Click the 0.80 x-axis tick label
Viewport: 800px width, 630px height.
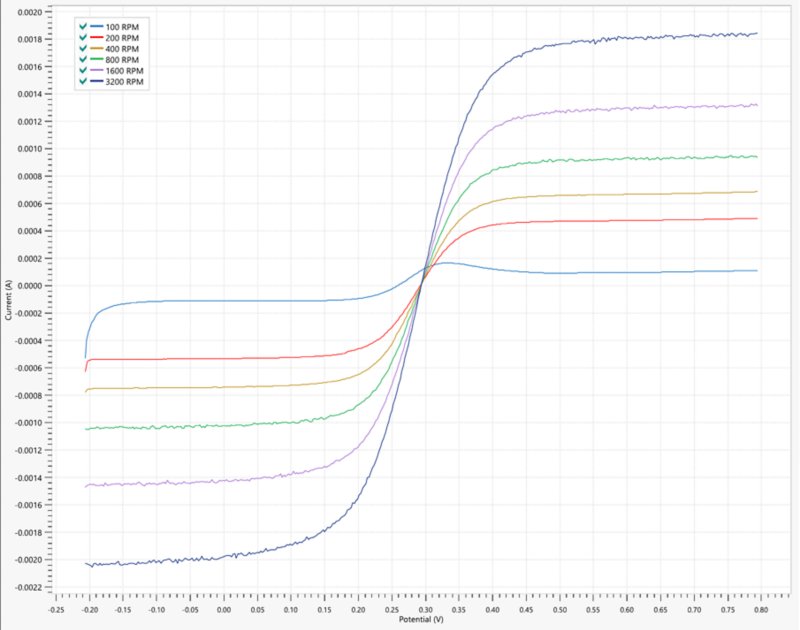coord(761,610)
